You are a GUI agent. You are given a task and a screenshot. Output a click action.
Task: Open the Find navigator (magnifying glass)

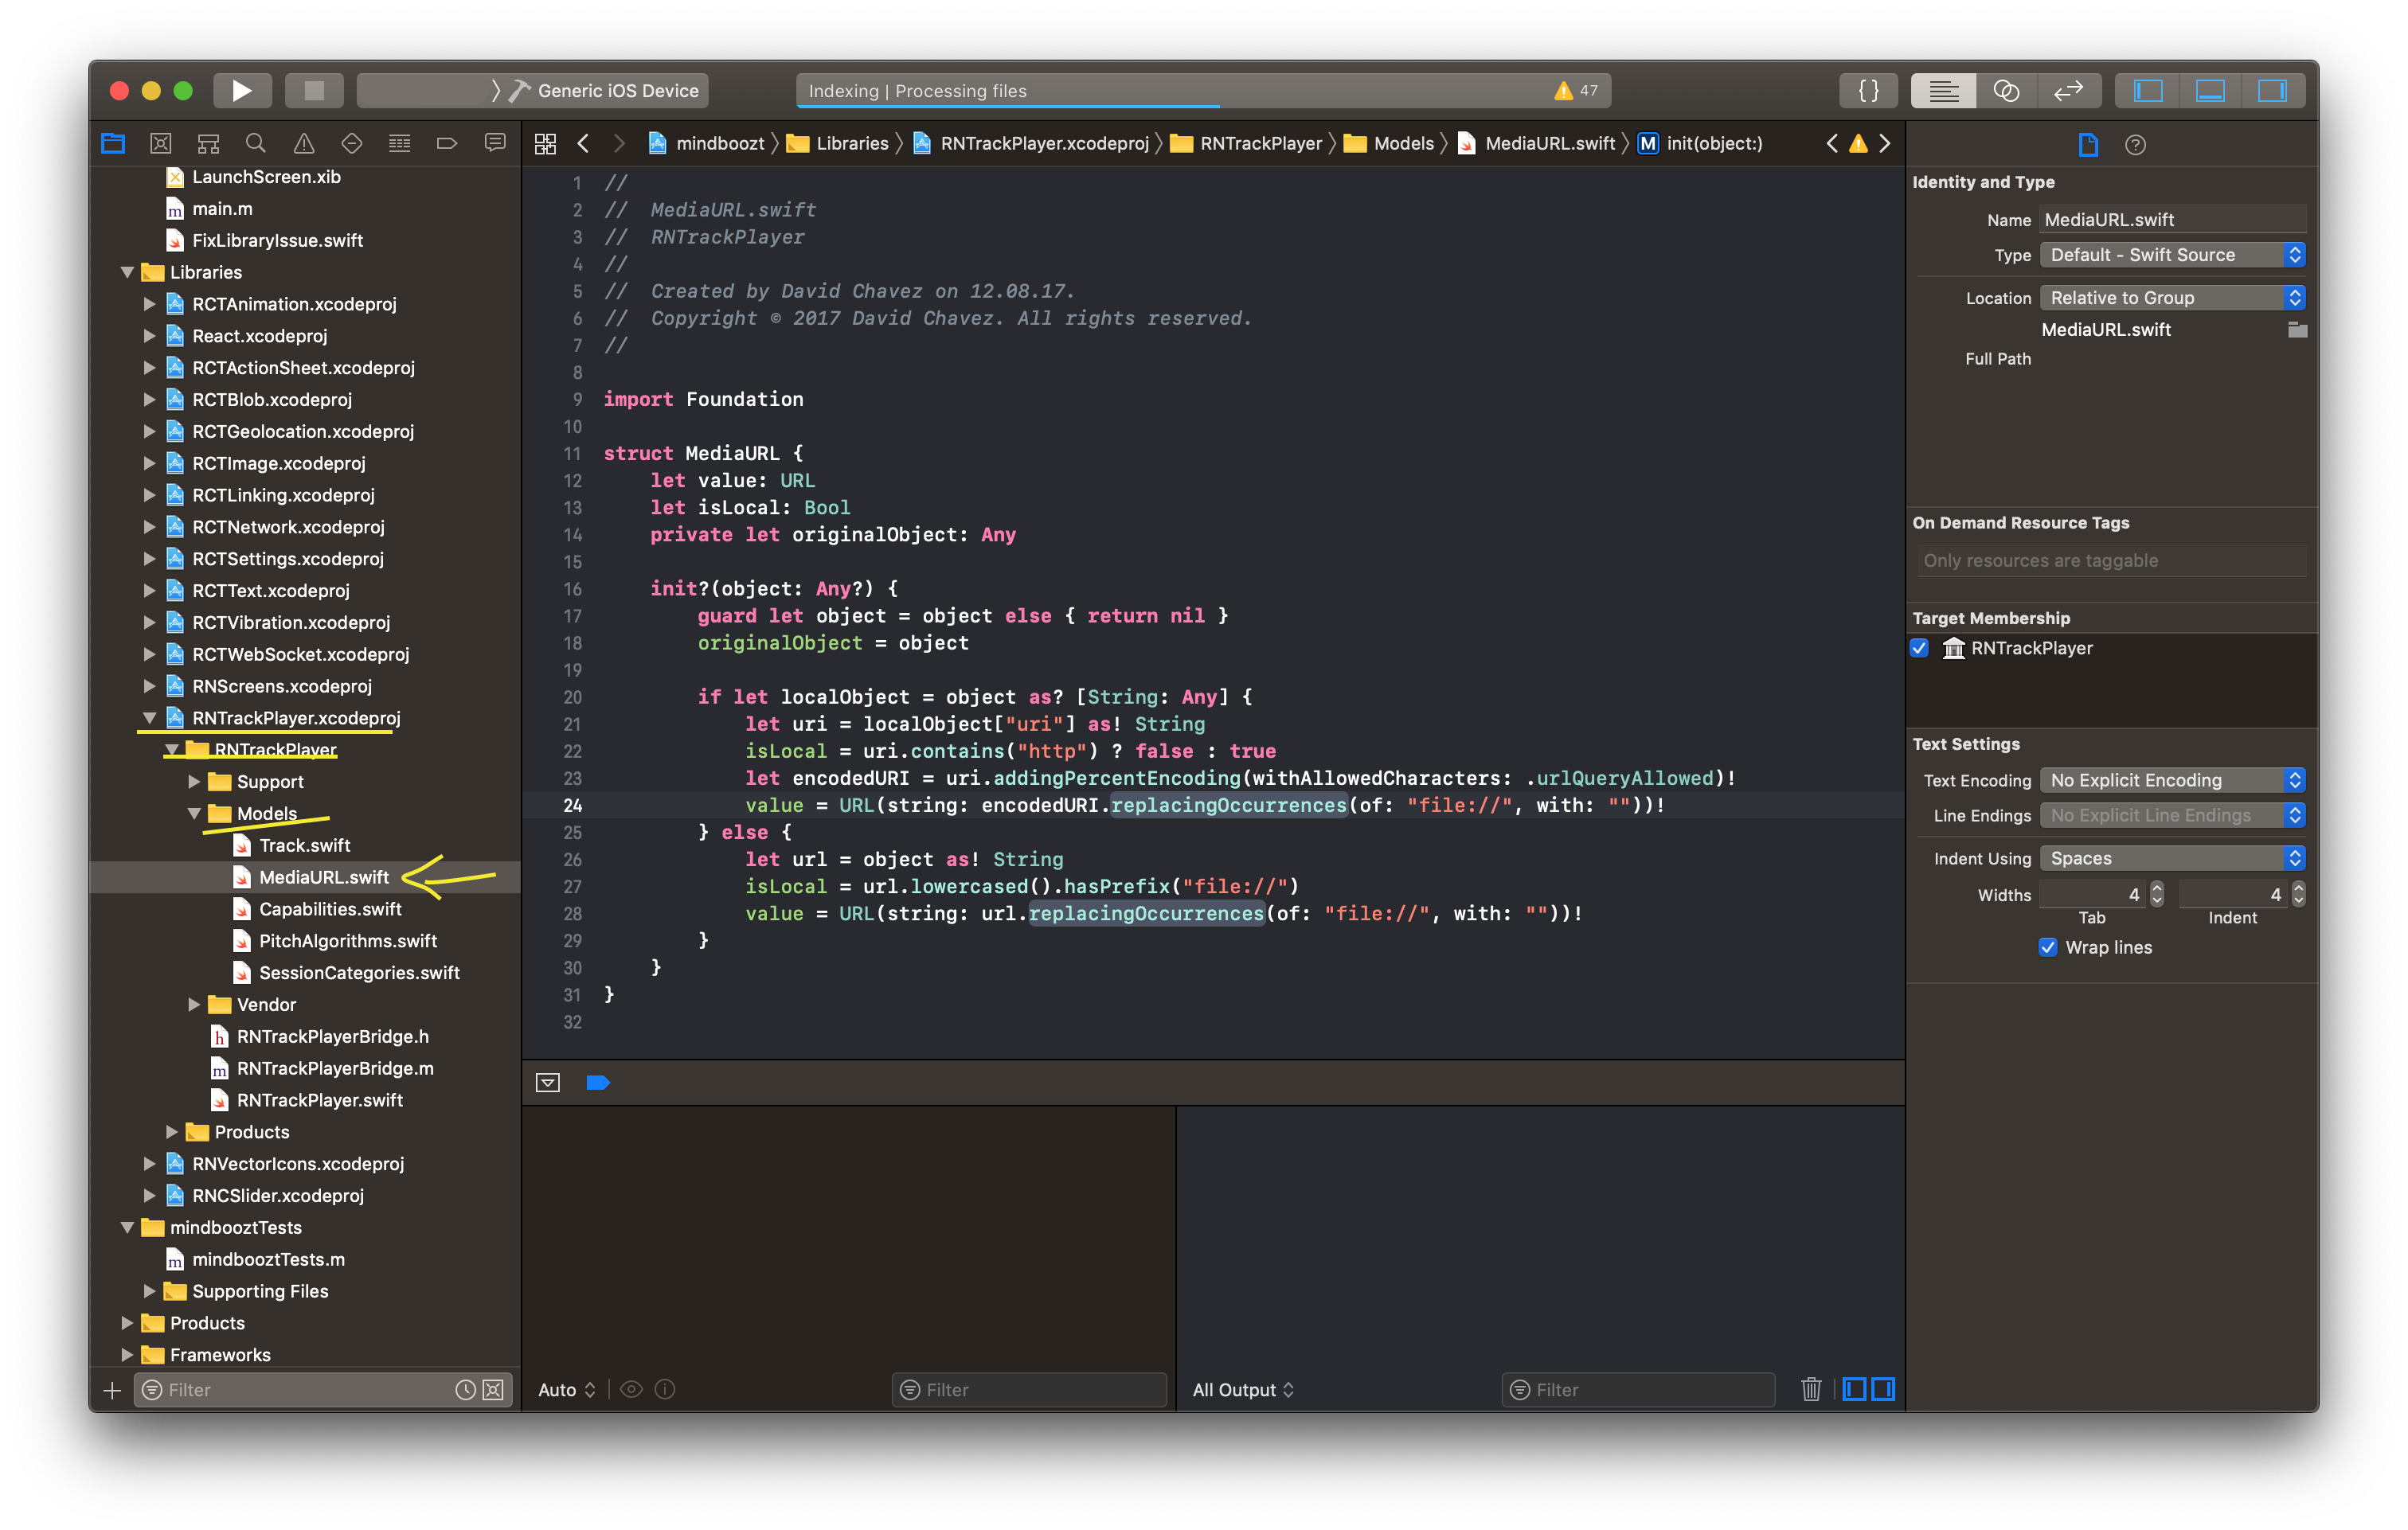pyautogui.click(x=256, y=143)
